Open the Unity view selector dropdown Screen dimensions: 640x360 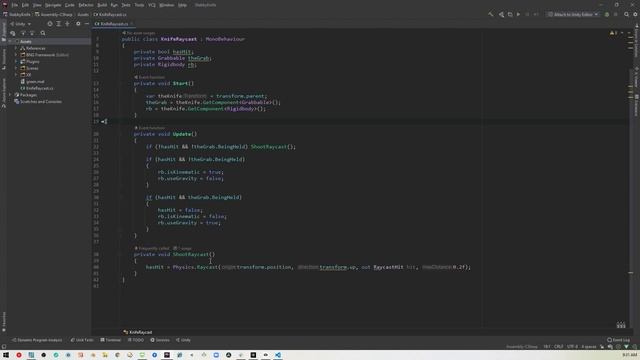click(20, 24)
